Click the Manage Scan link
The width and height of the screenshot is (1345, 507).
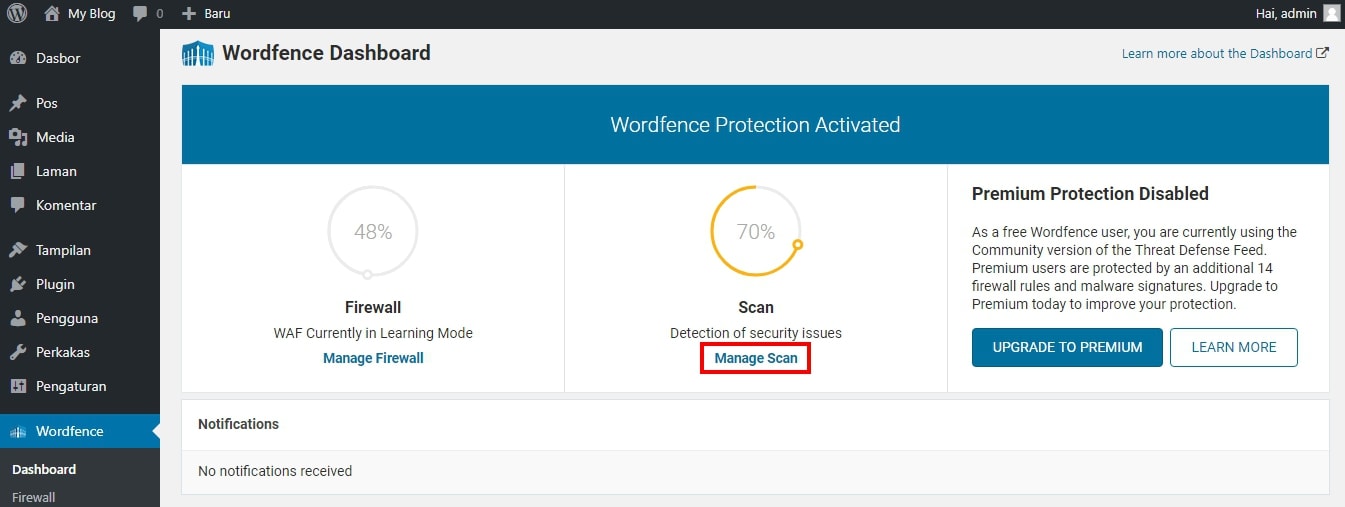click(756, 358)
